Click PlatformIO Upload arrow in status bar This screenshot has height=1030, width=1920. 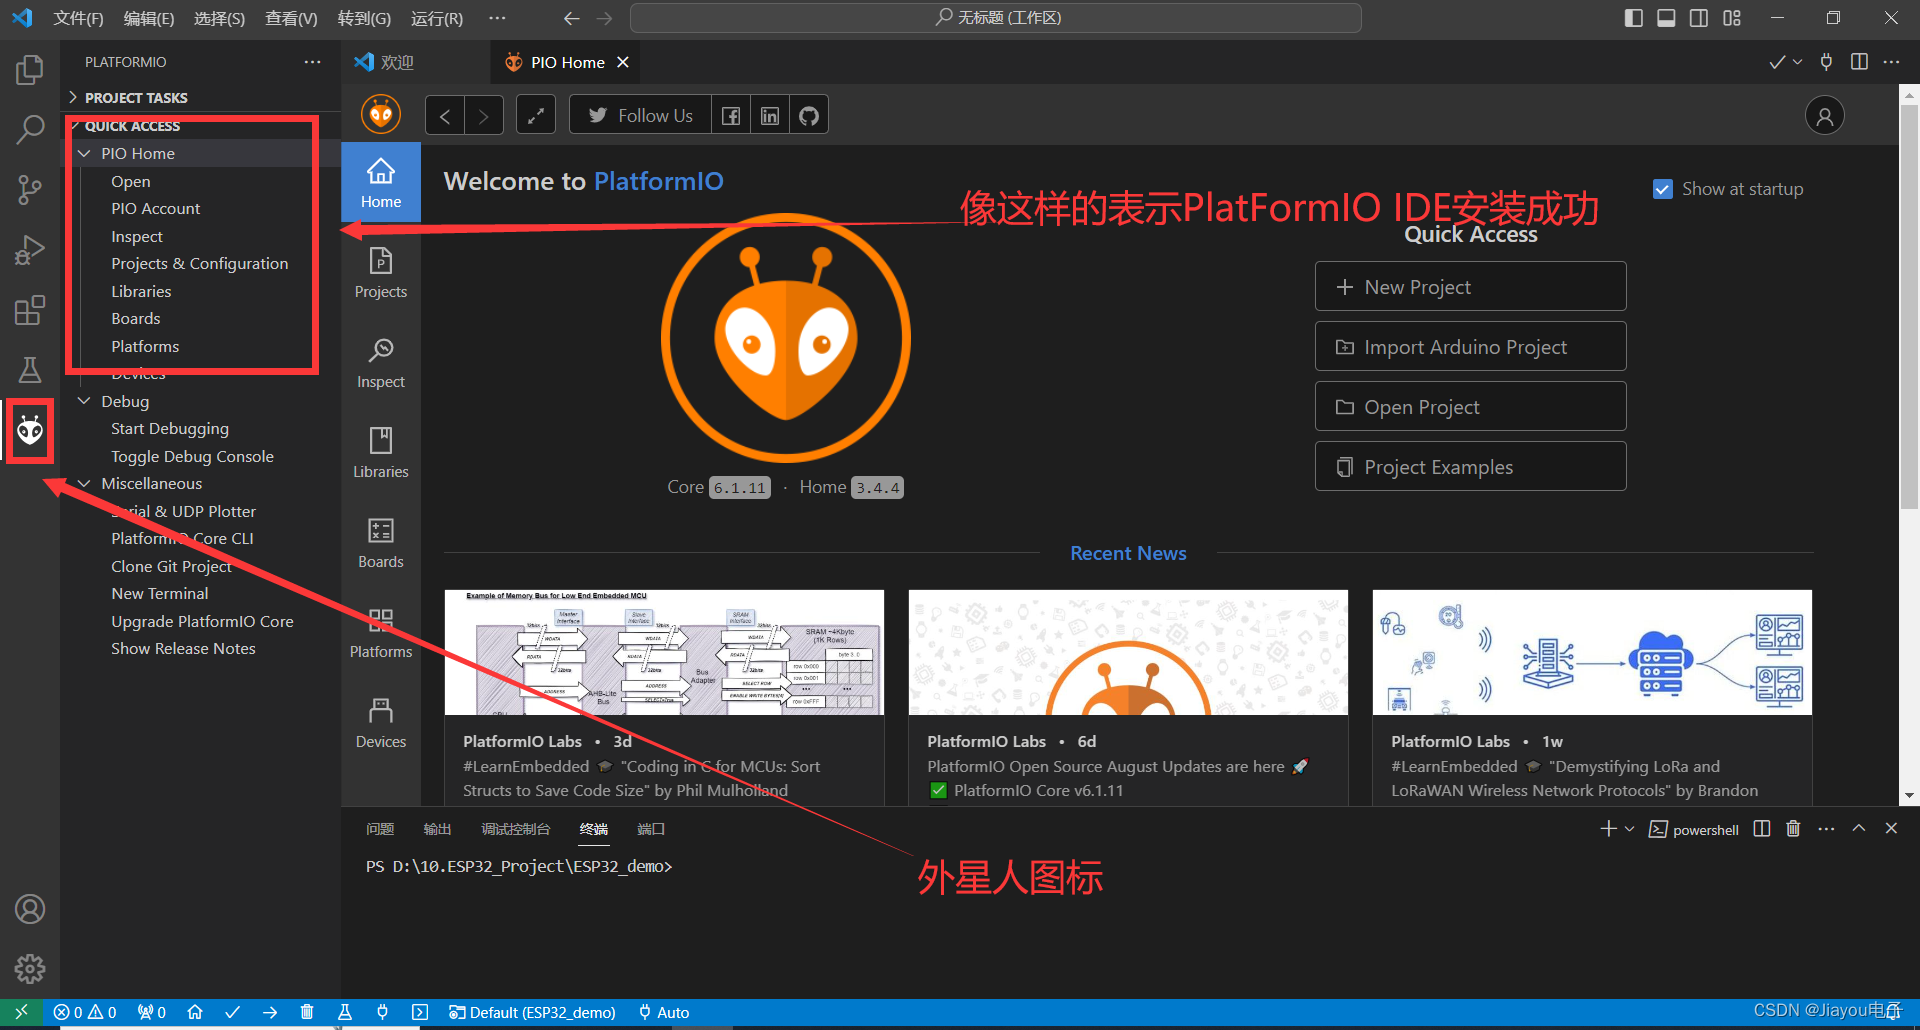(x=270, y=1012)
